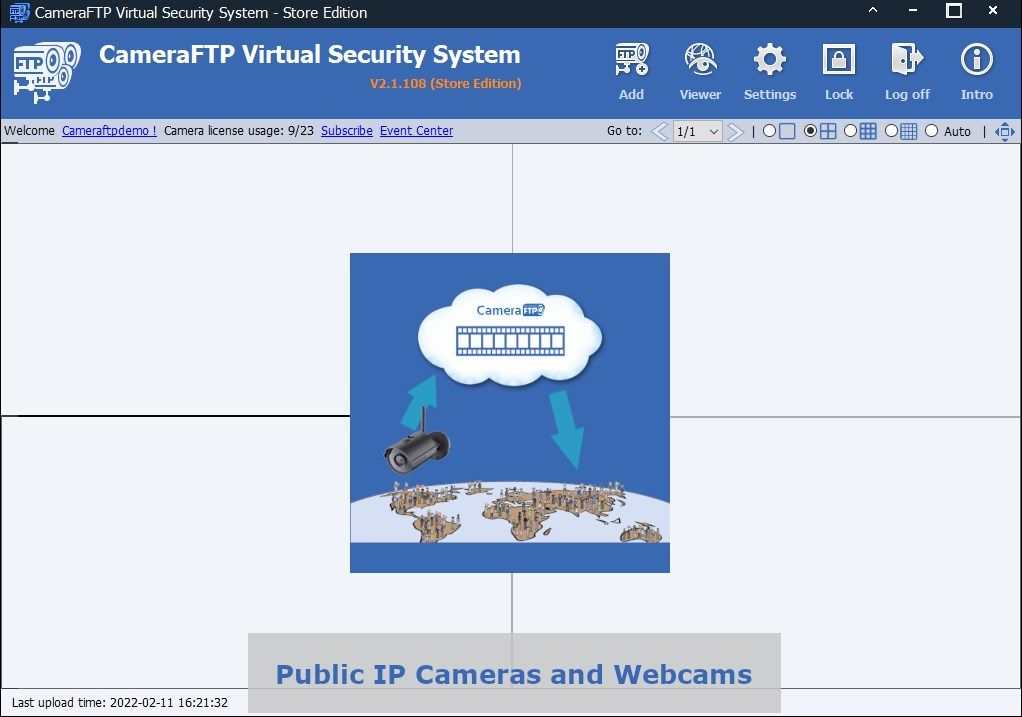
Task: Minimize the application window
Action: point(913,10)
